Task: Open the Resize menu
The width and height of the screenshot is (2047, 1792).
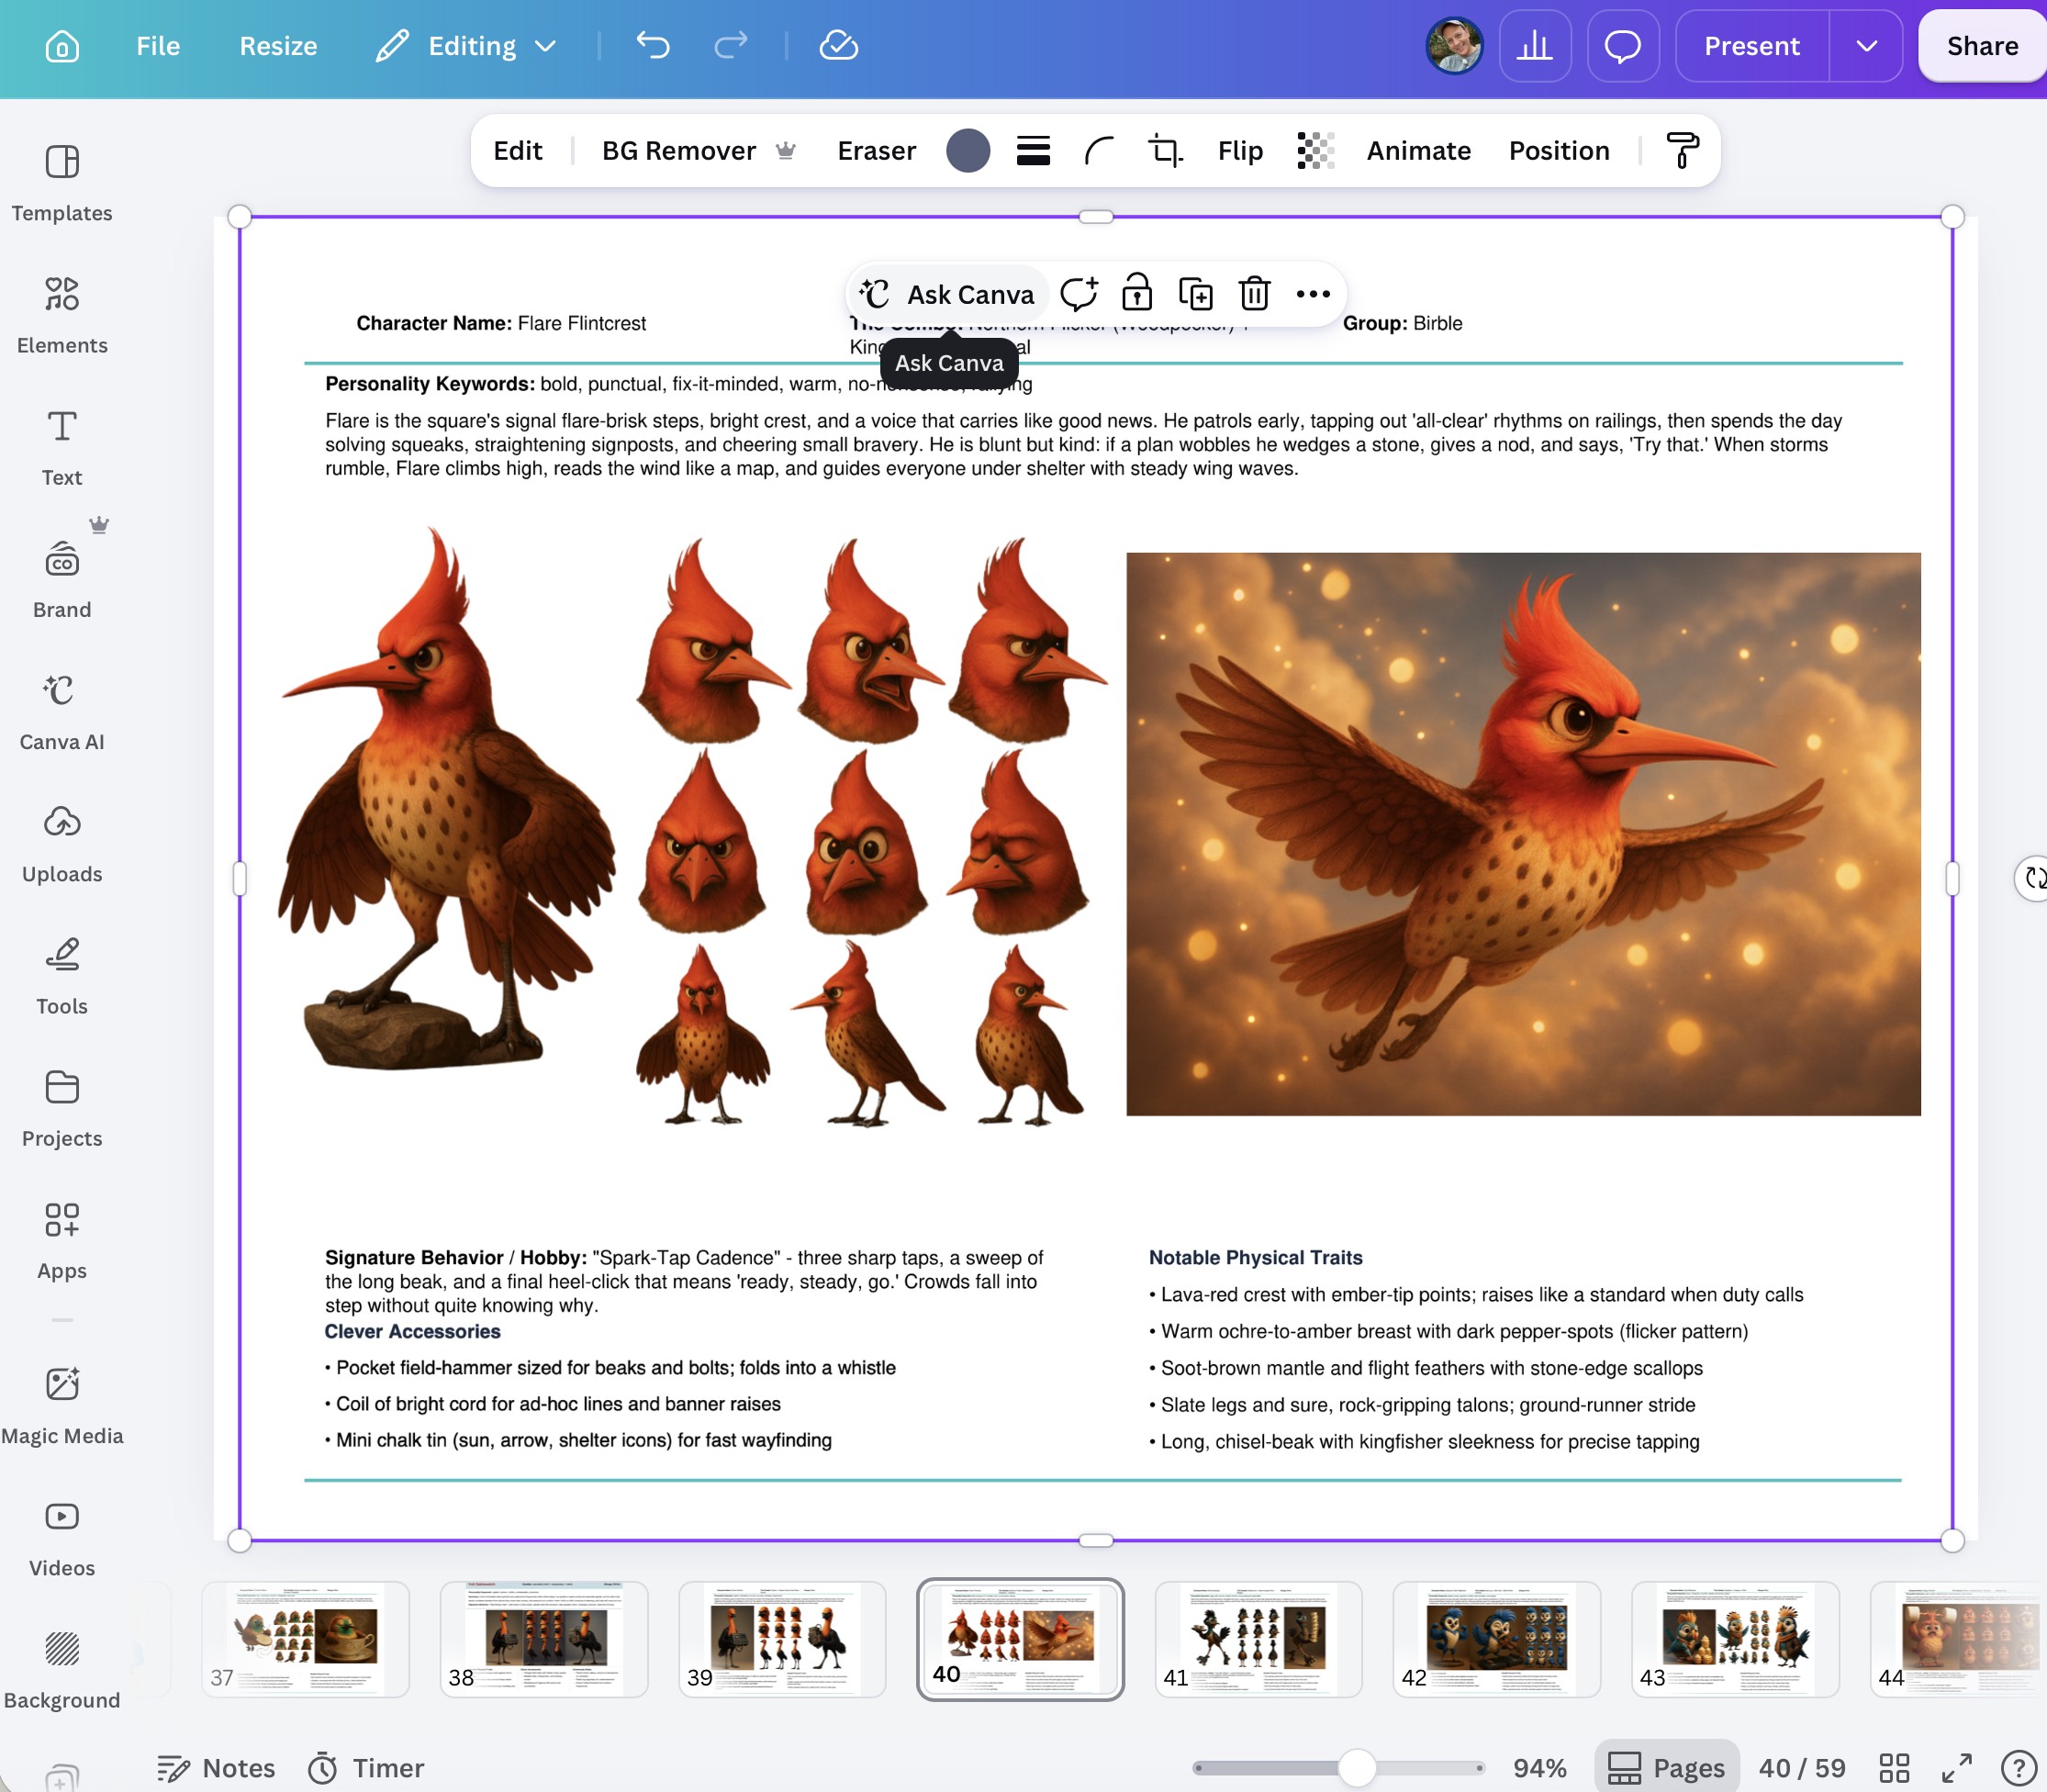Action: (278, 46)
